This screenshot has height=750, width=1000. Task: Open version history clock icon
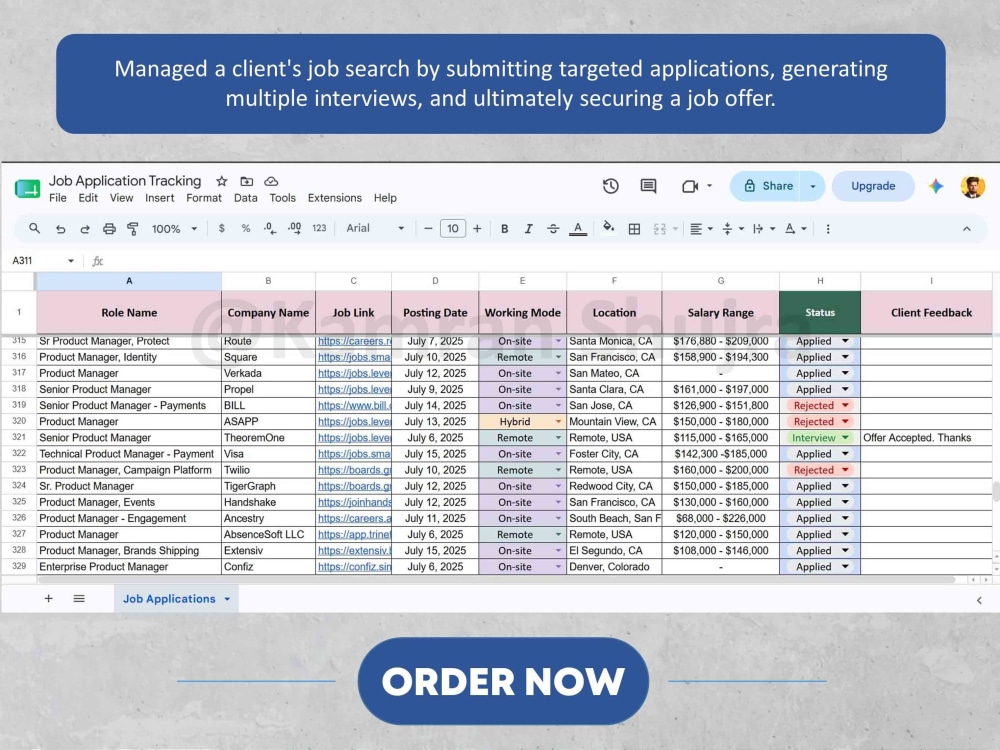(610, 186)
